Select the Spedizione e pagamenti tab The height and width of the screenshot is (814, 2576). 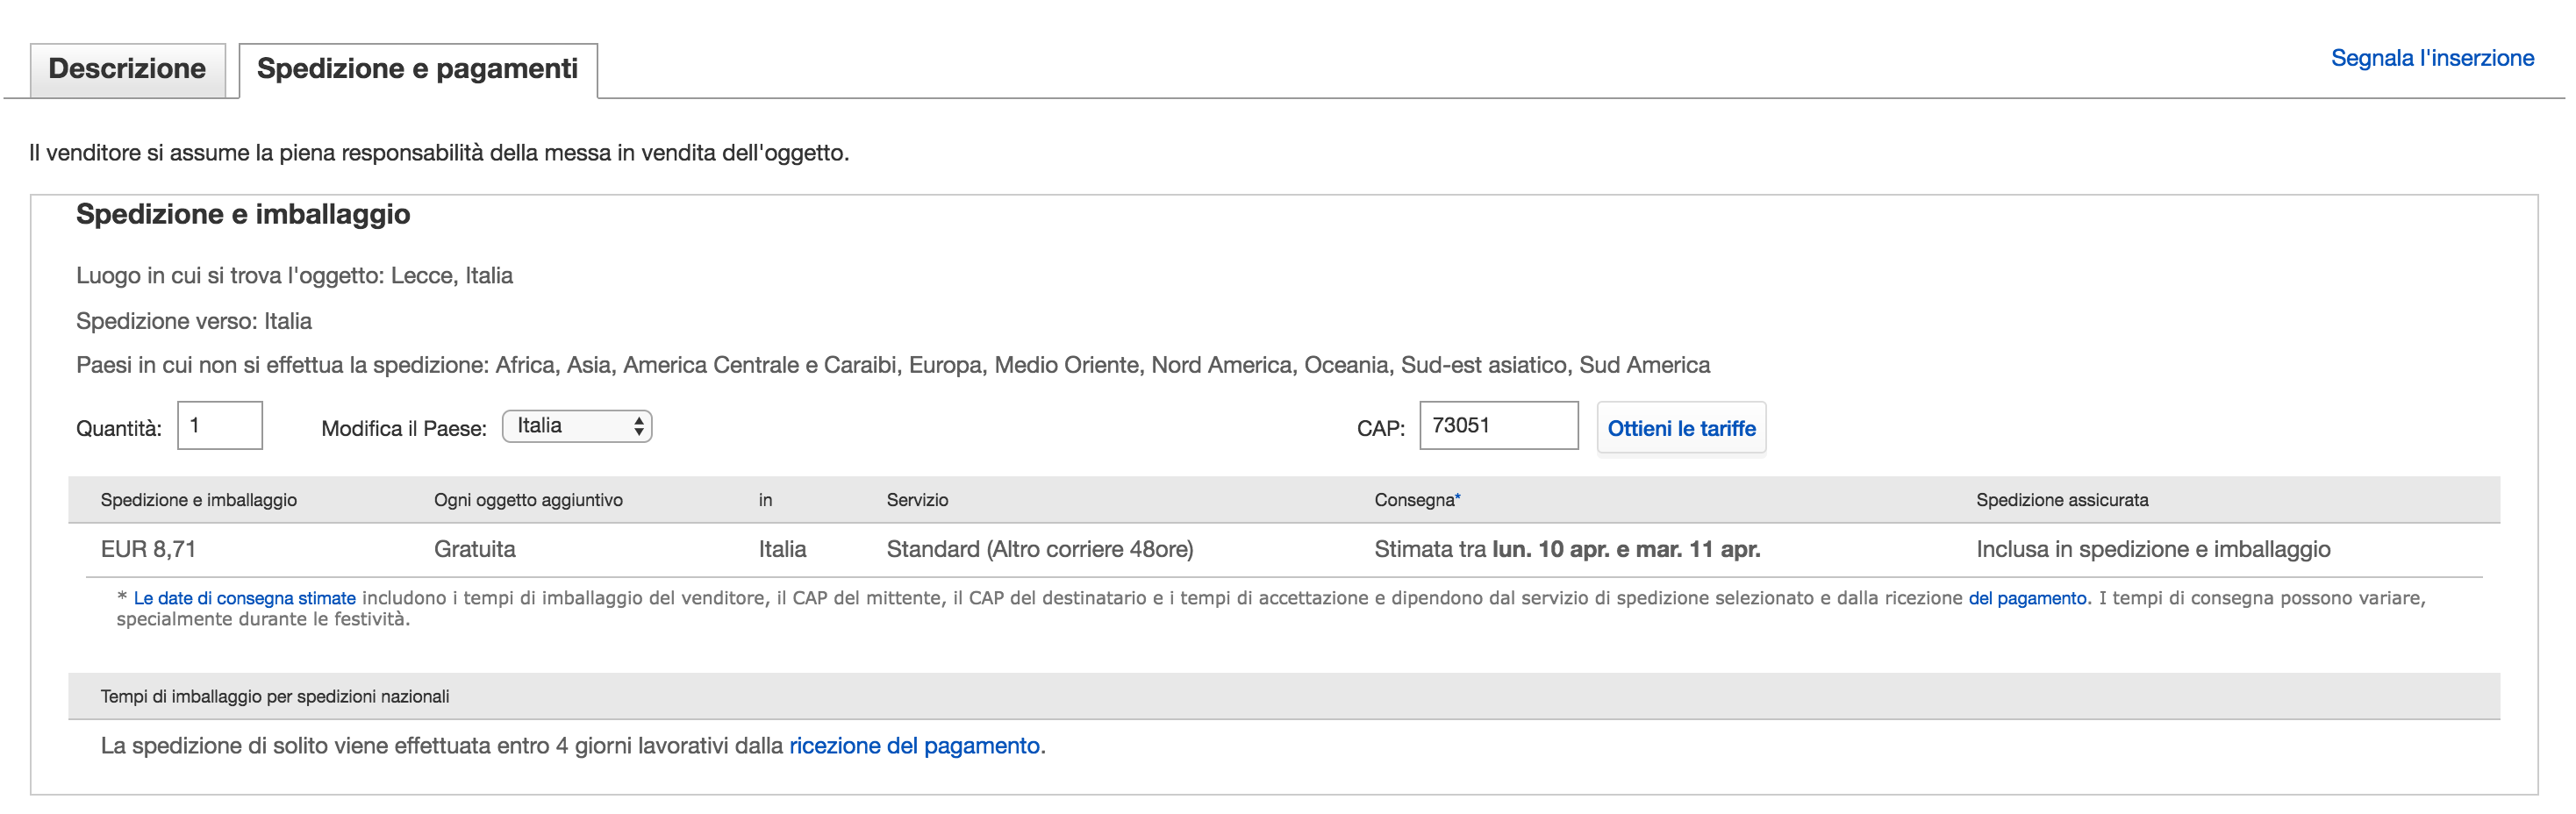[417, 69]
